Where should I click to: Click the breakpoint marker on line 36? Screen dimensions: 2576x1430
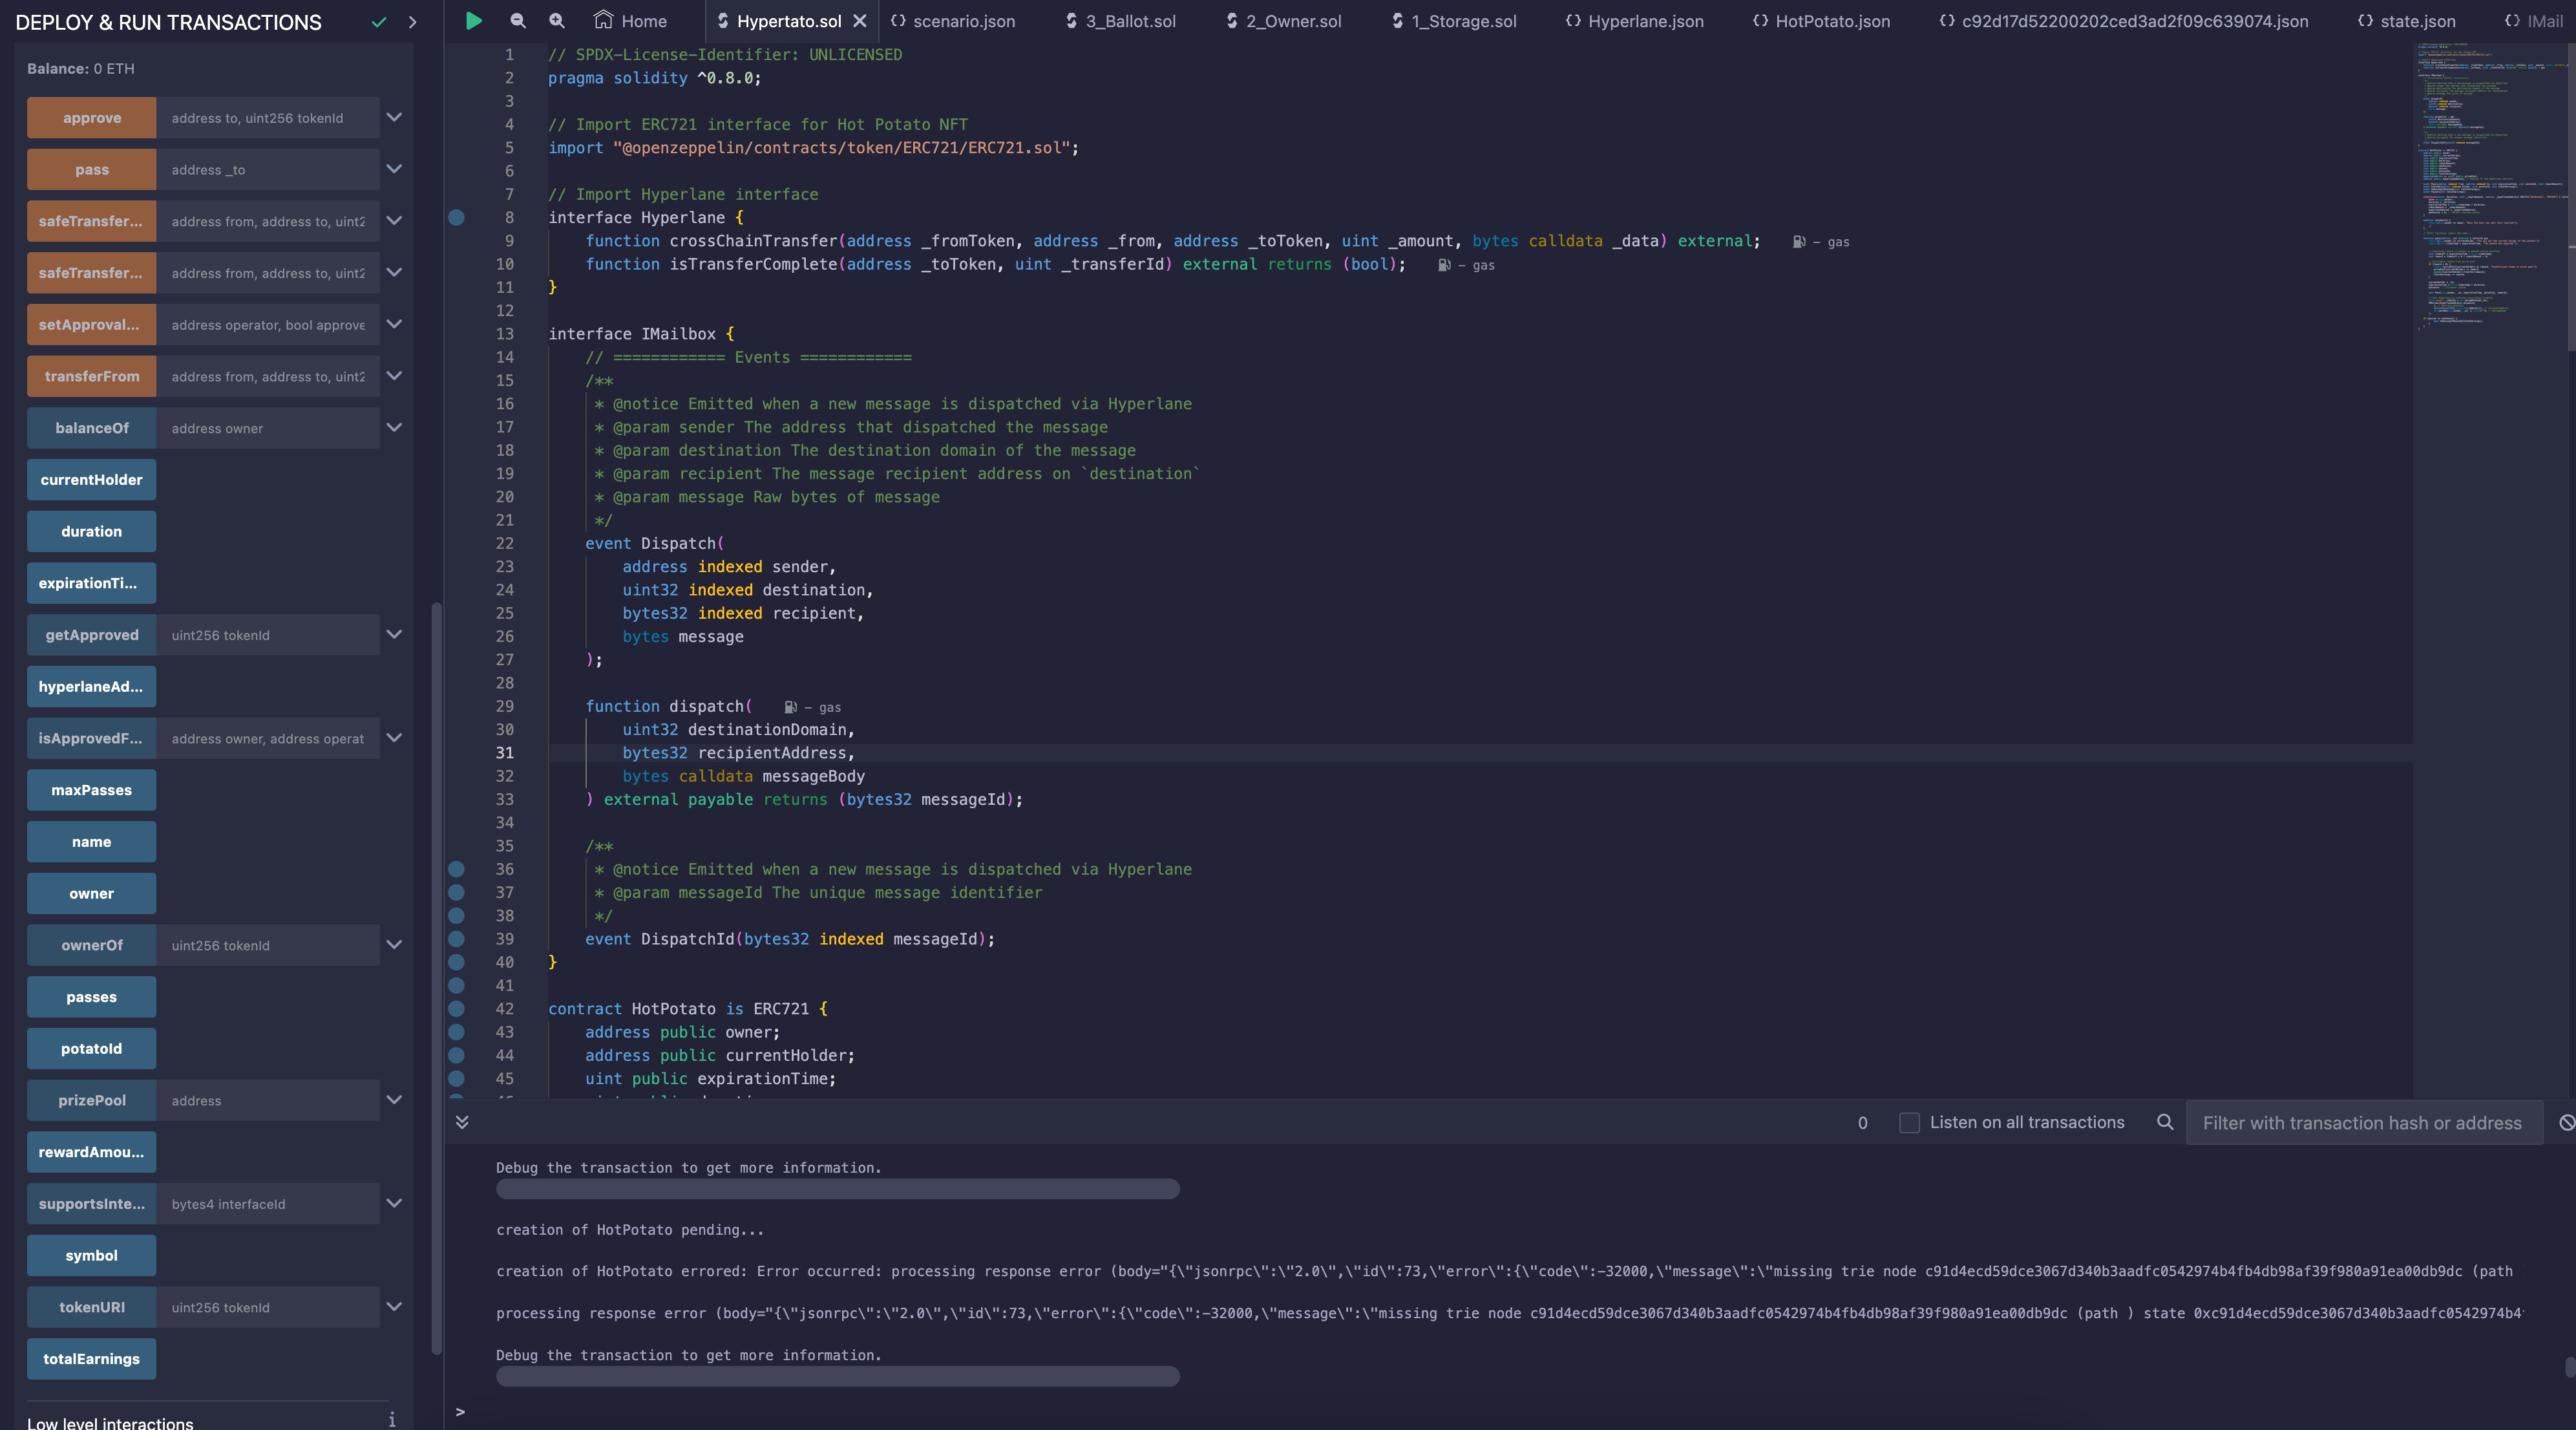tap(456, 869)
